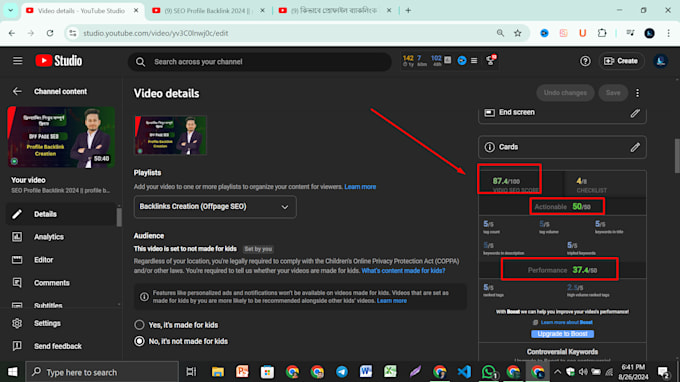Switch to the SEO Profile Backlink 2024 tab
This screenshot has height=382, width=680.
(x=208, y=10)
